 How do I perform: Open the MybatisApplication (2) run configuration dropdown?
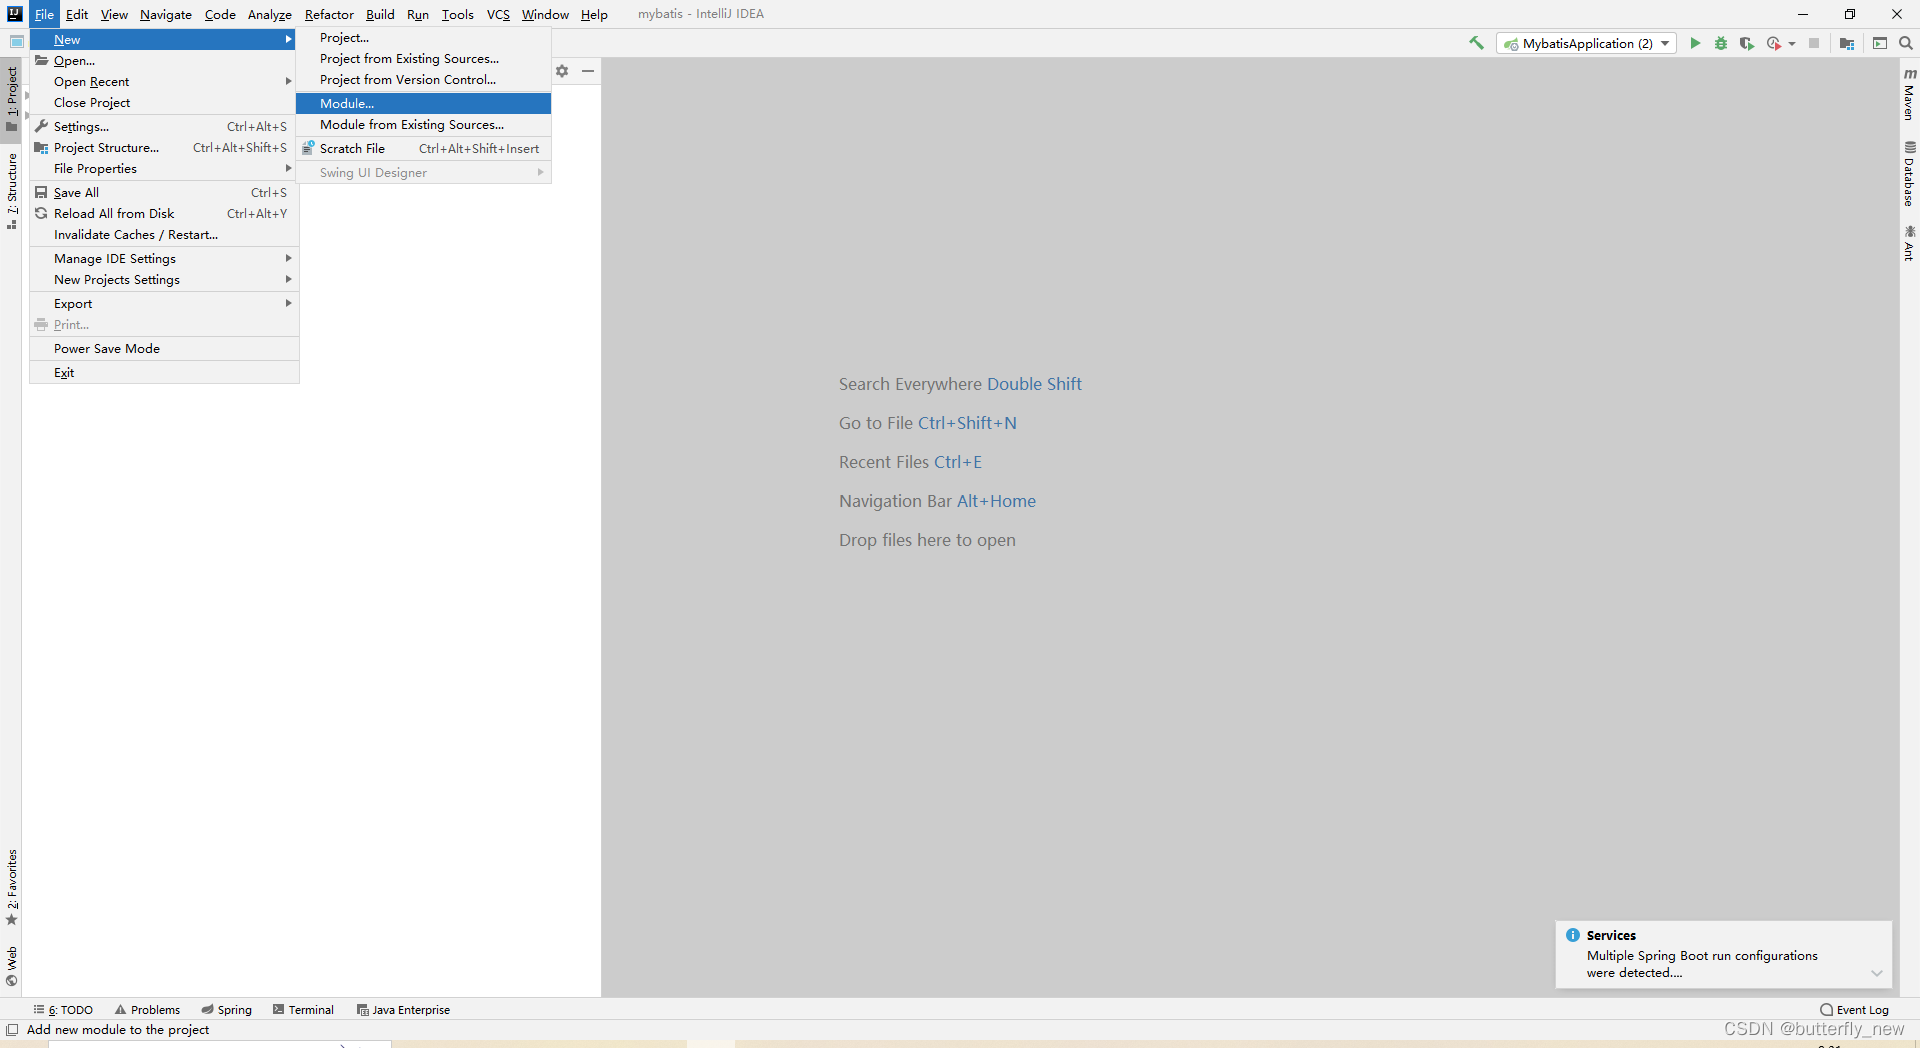click(1586, 43)
